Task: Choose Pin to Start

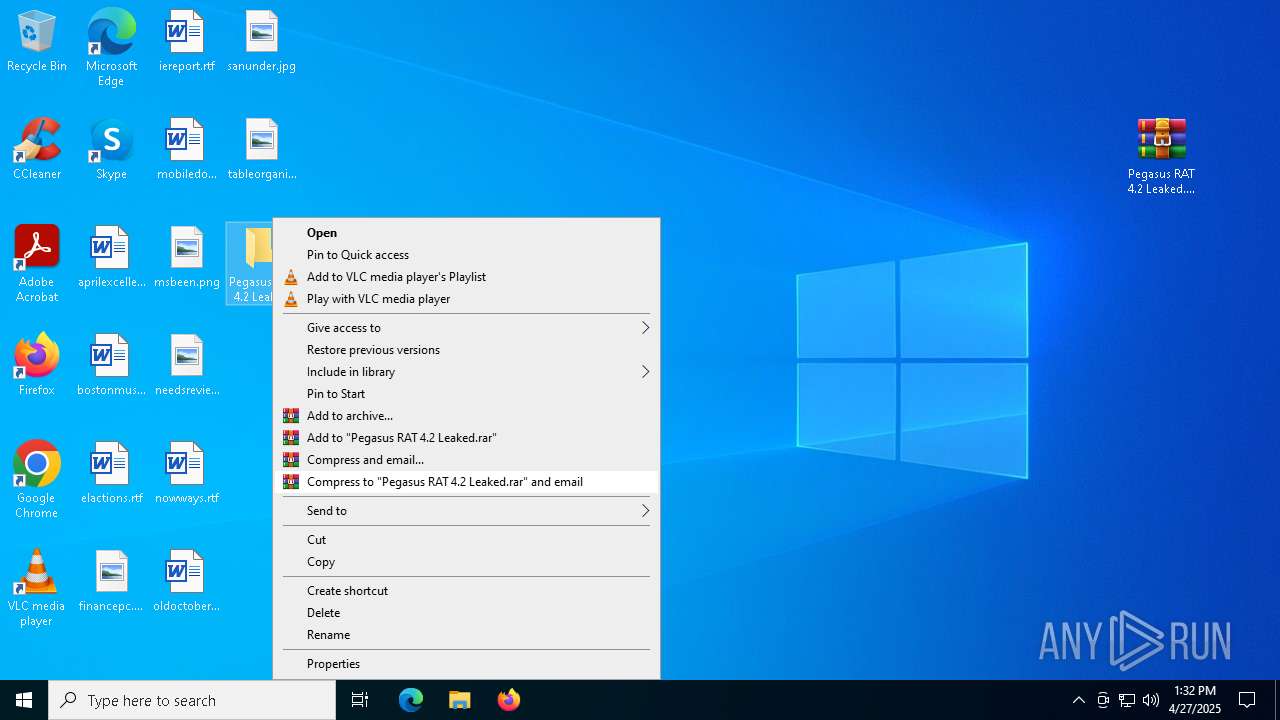Action: tap(466, 394)
